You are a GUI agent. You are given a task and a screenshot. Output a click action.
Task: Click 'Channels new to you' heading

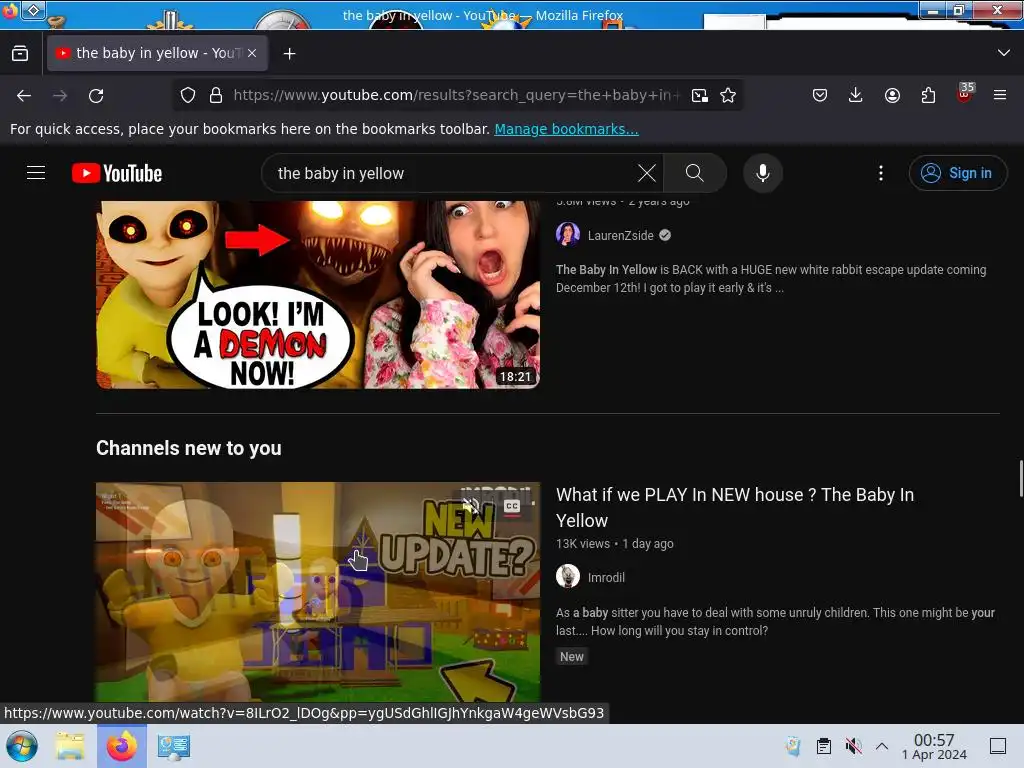click(x=189, y=449)
